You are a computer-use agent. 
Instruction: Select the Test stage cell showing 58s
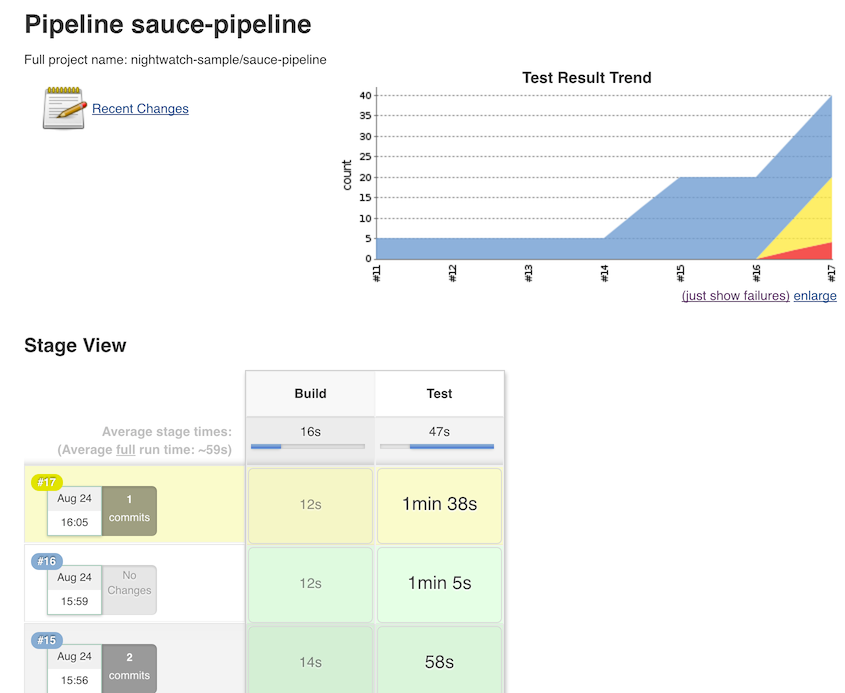pos(439,661)
